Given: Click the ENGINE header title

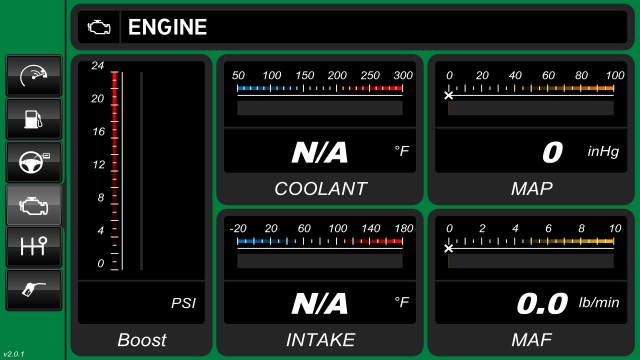Looking at the screenshot, I should tap(167, 27).
